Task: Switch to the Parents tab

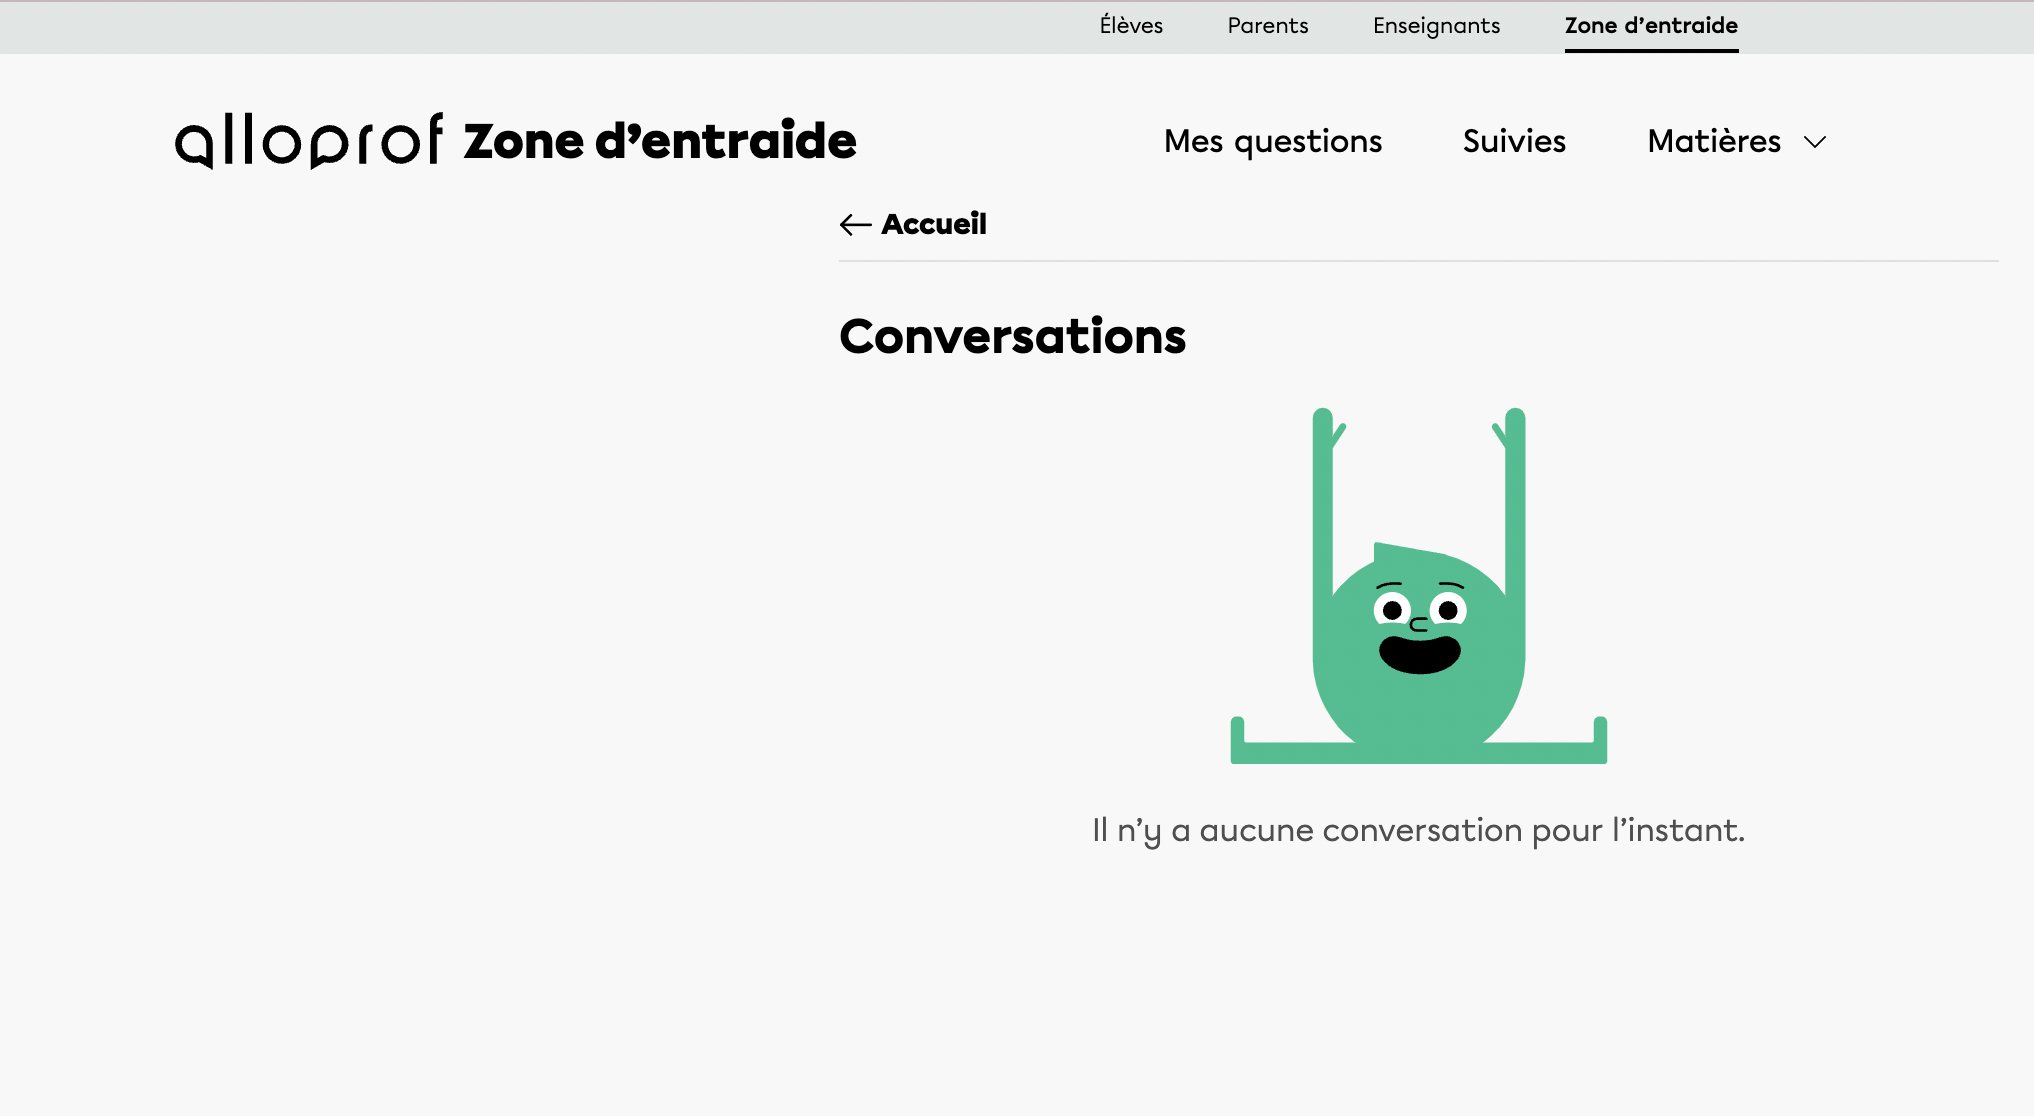Action: 1267,26
